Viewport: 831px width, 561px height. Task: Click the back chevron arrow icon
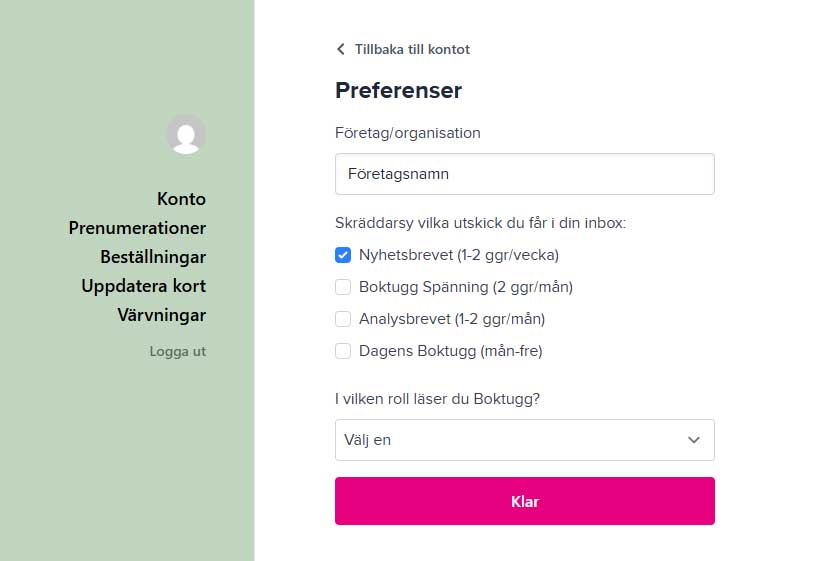341,49
